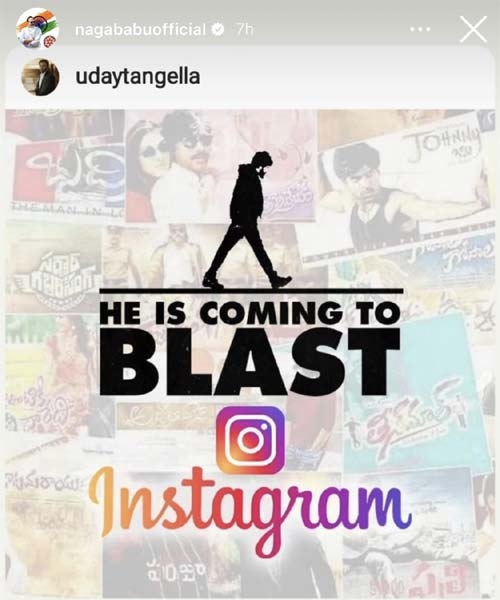Tap the HE IS COMING TO text
500x600 pixels.
251,313
